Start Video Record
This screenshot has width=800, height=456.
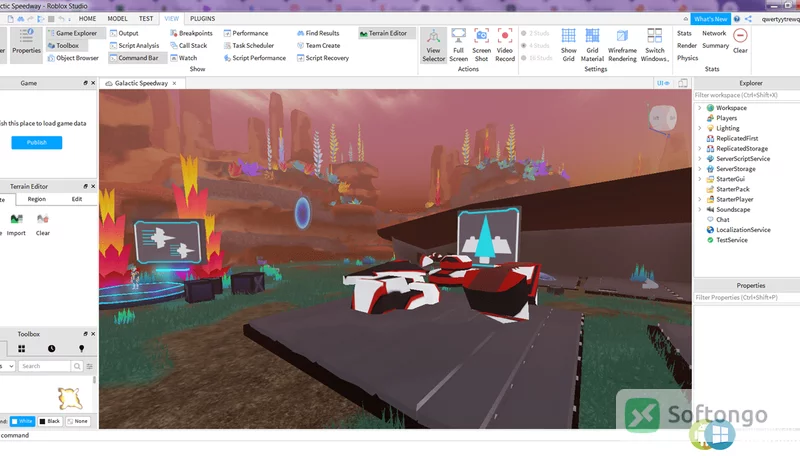505,45
